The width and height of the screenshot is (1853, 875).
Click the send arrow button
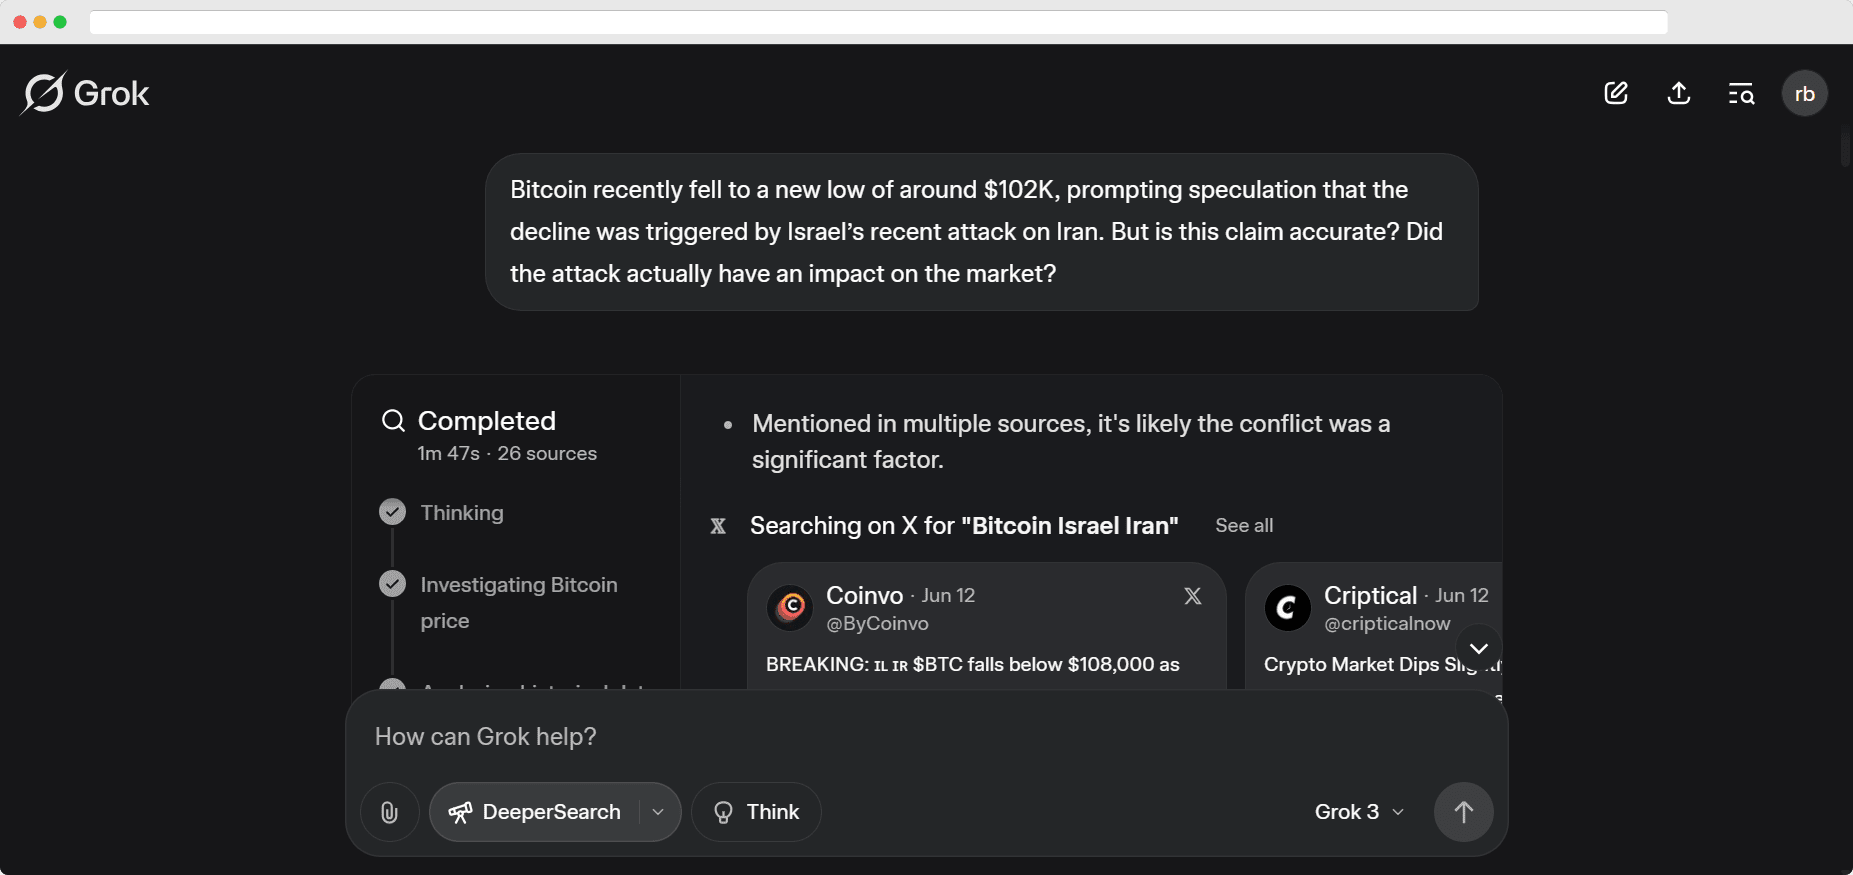[x=1463, y=812]
